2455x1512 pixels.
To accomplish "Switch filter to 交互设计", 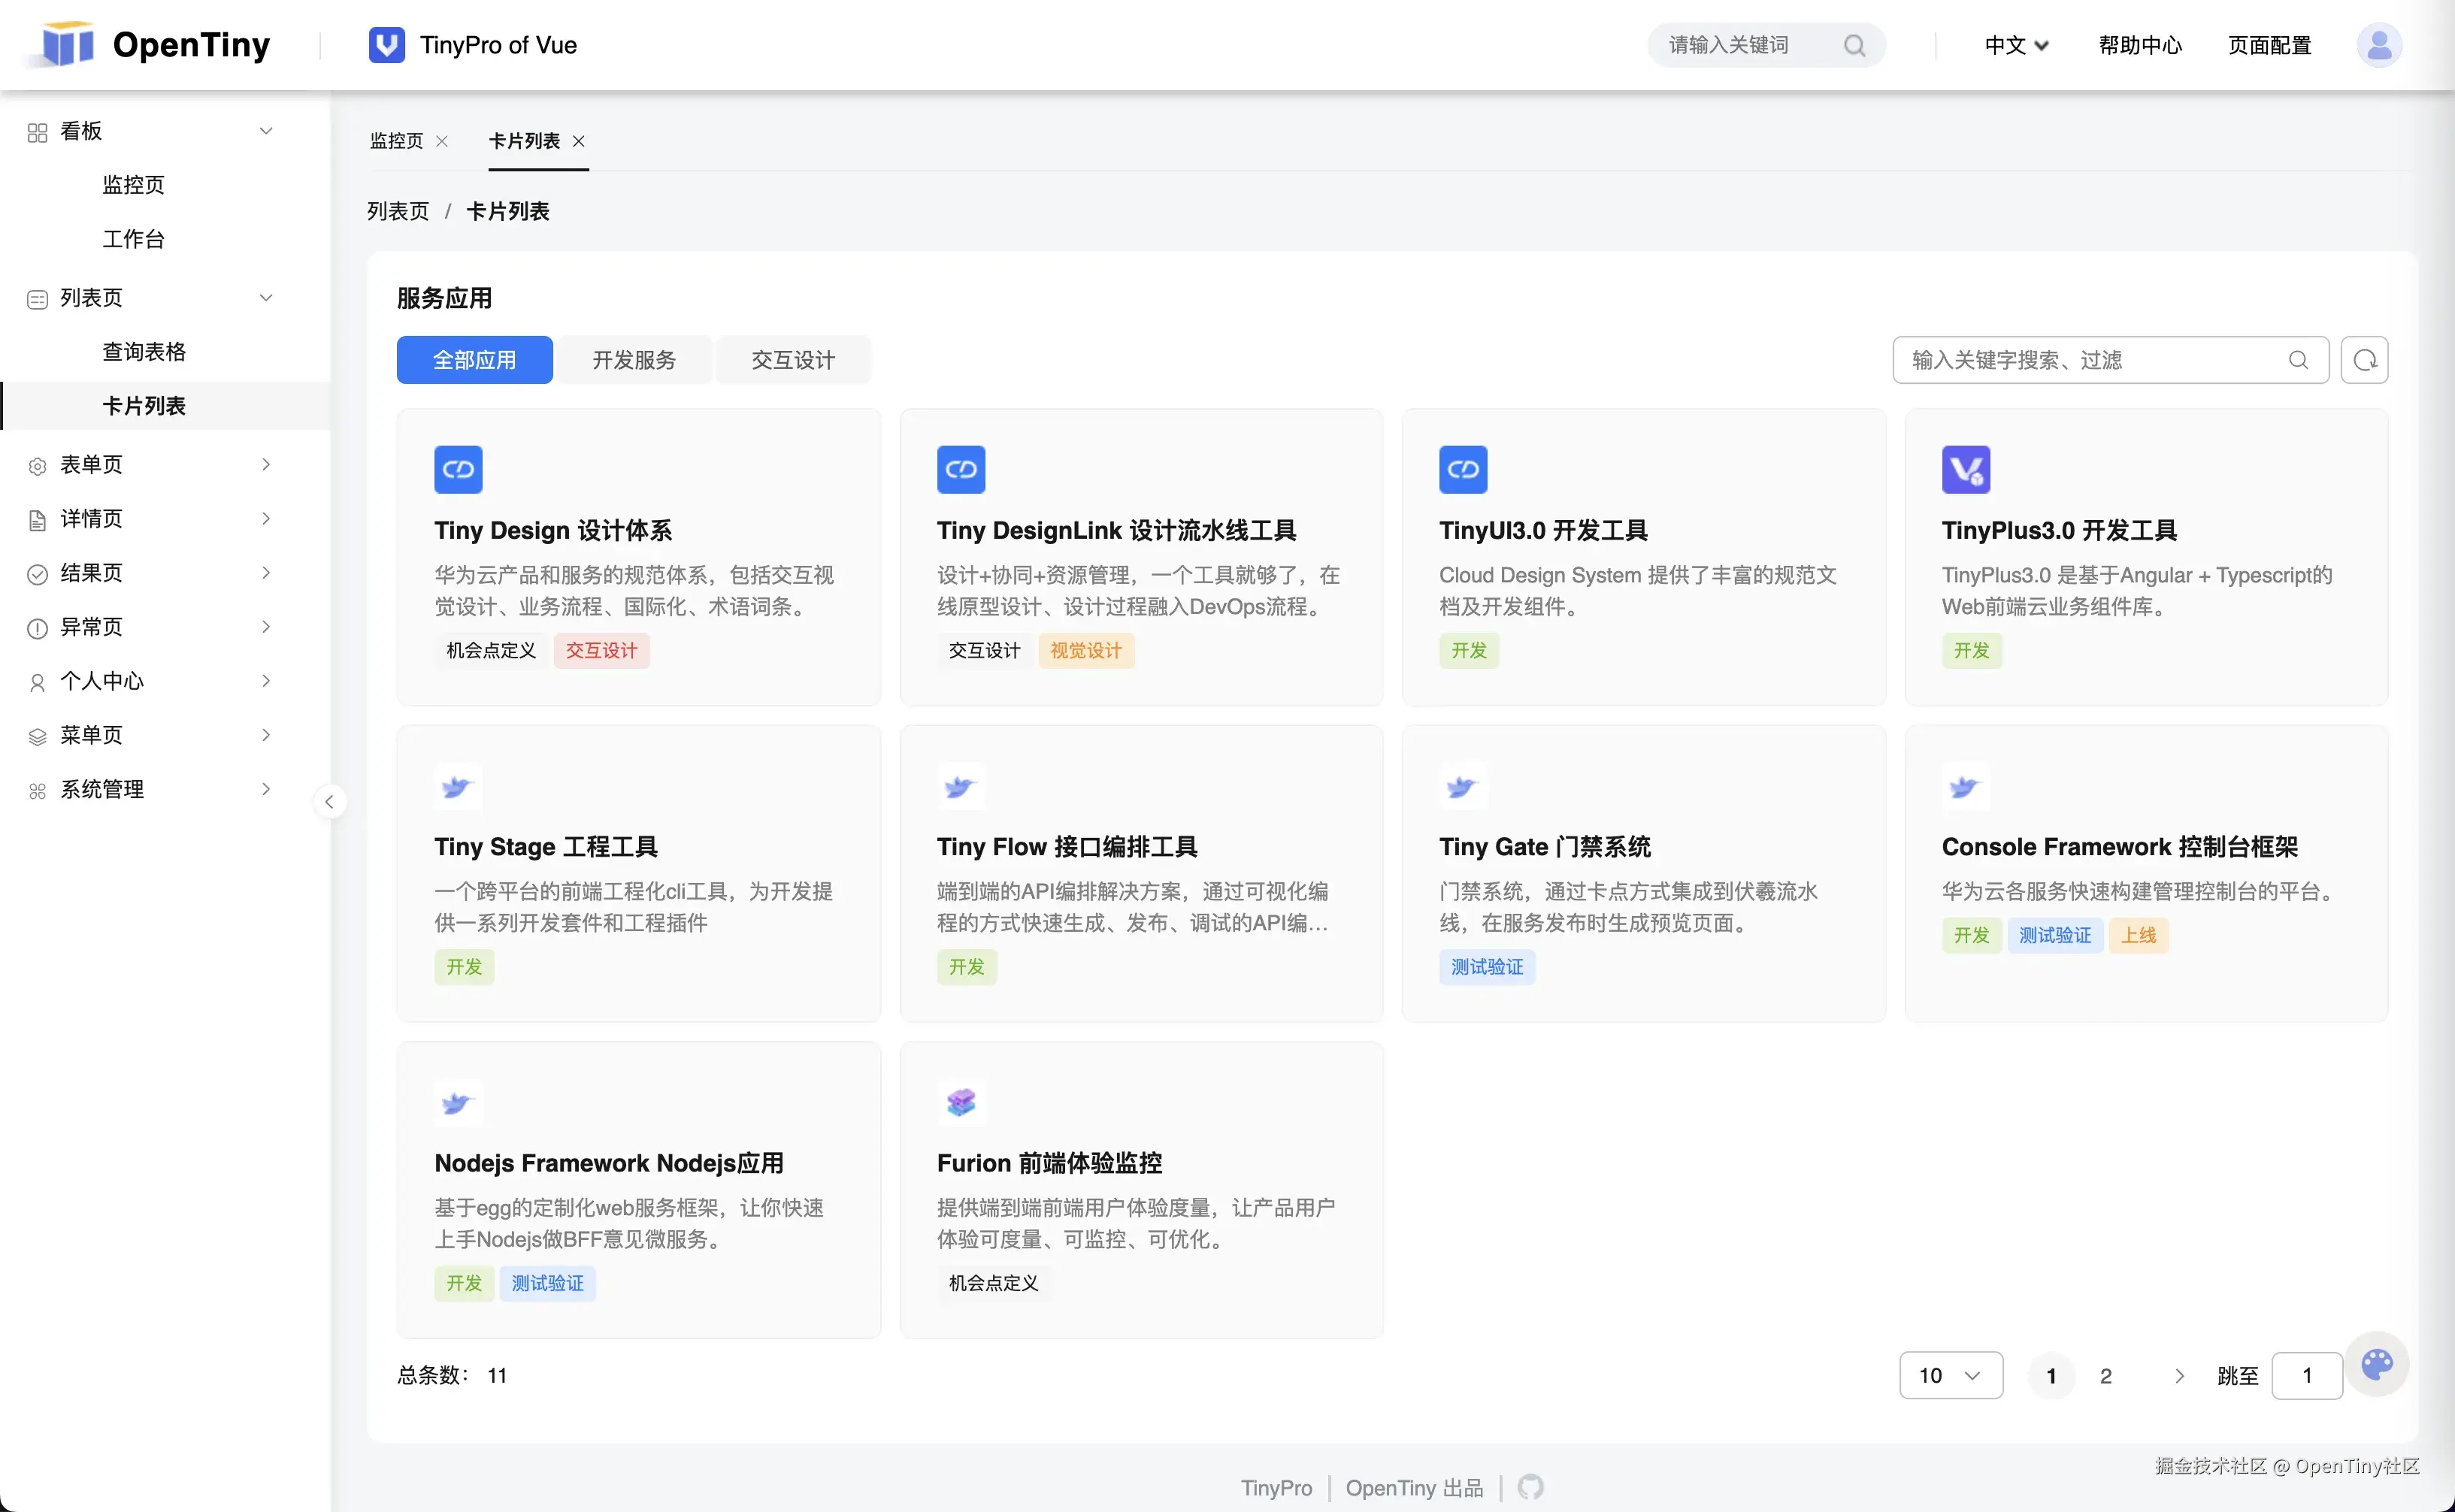I will click(x=793, y=359).
